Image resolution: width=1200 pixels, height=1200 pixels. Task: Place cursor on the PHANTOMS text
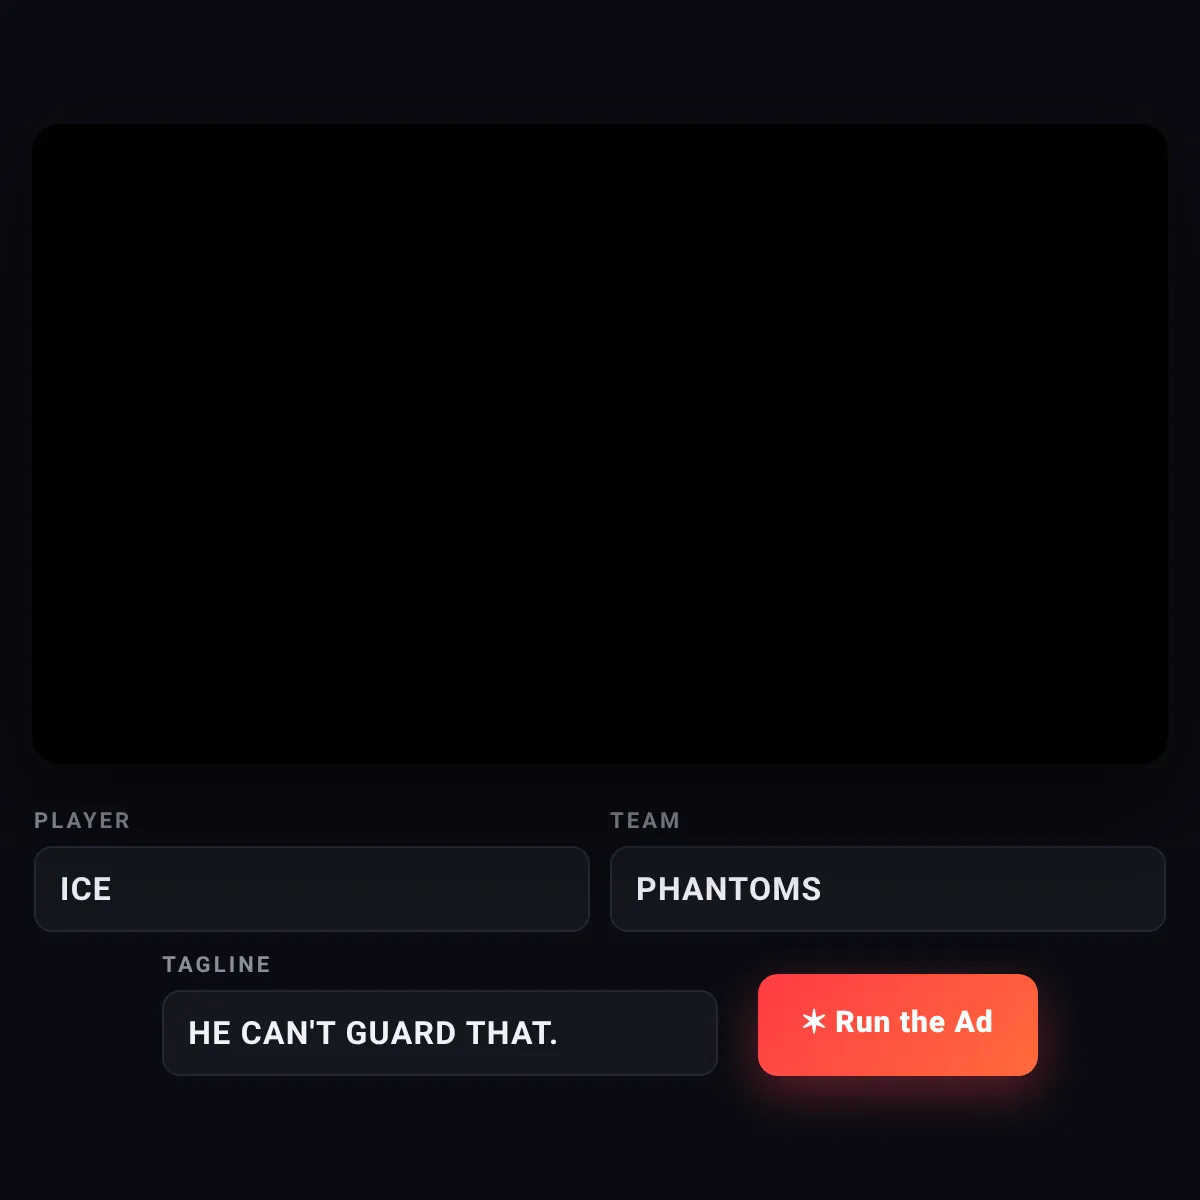729,889
